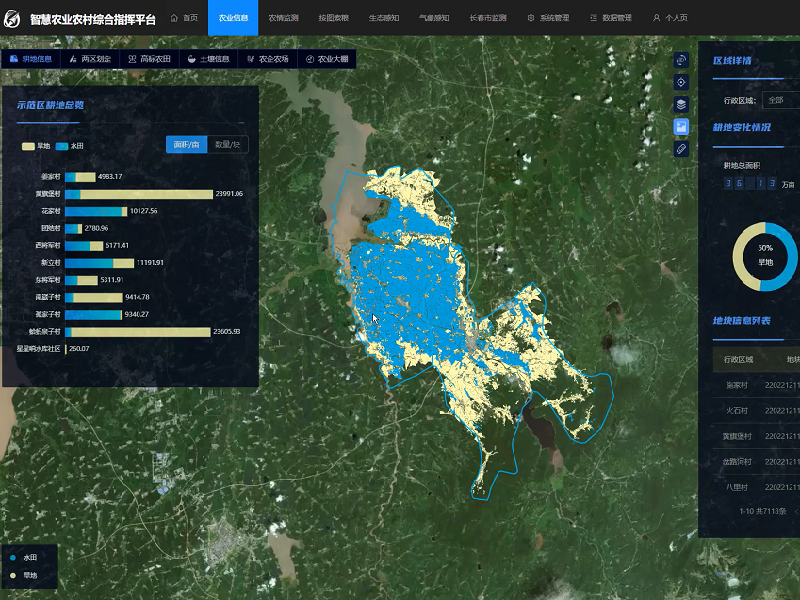Select the ruler measure tool
Viewport: 800px width, 600px height.
(x=681, y=149)
